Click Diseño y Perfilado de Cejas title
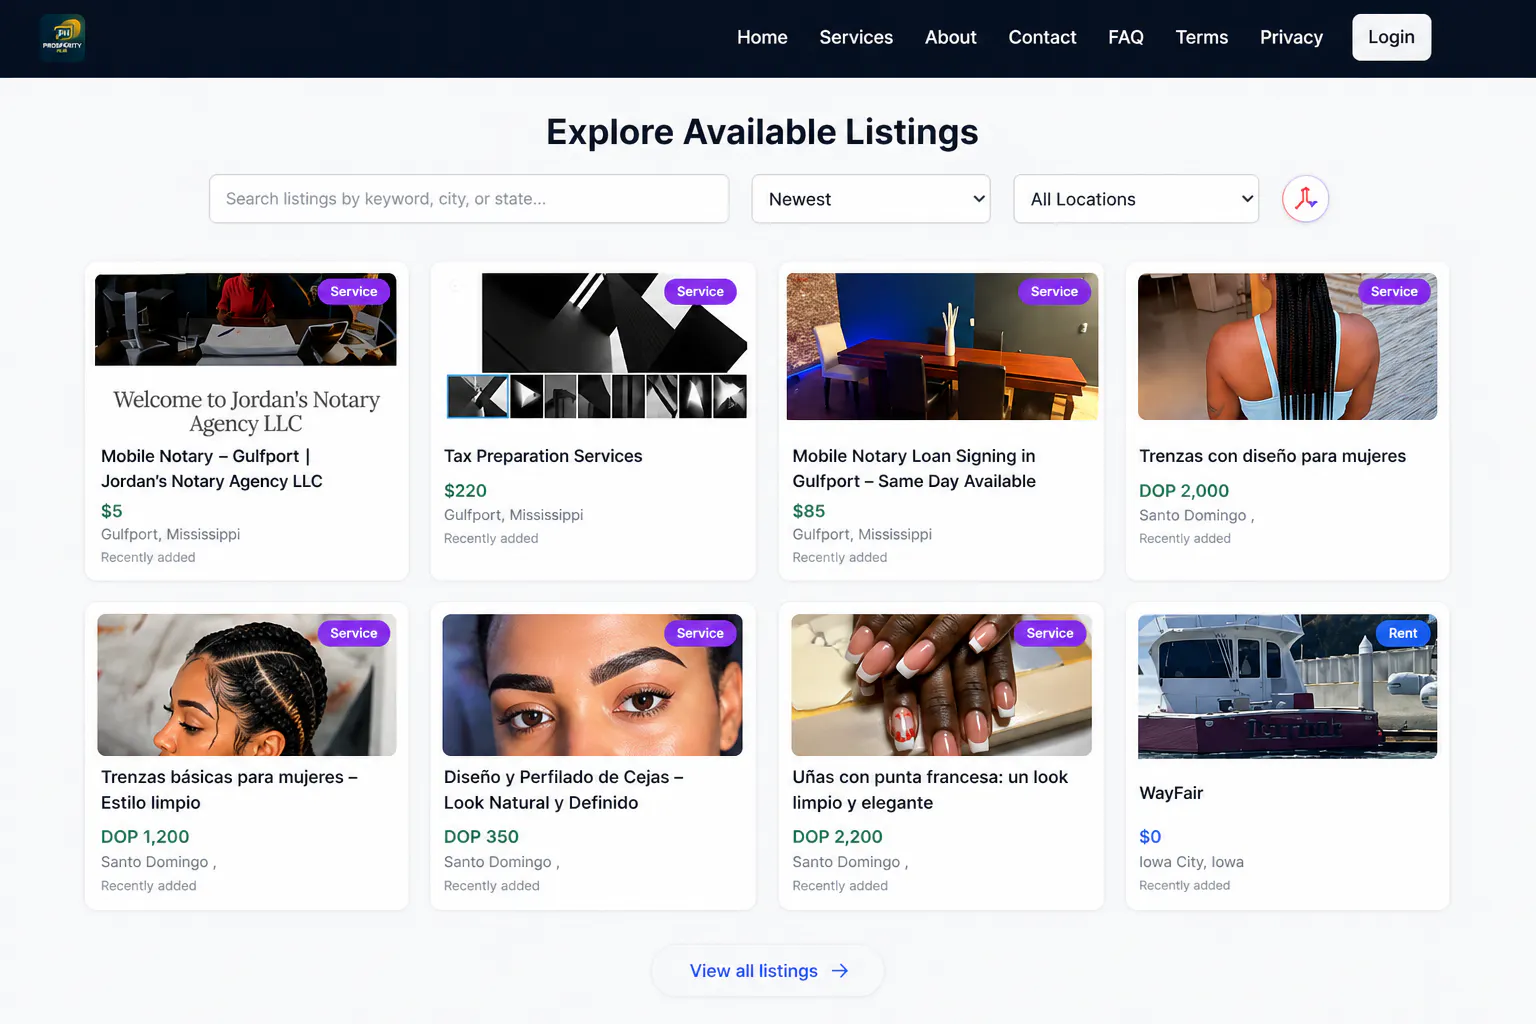Screen dimensions: 1536x1024 [x=564, y=790]
